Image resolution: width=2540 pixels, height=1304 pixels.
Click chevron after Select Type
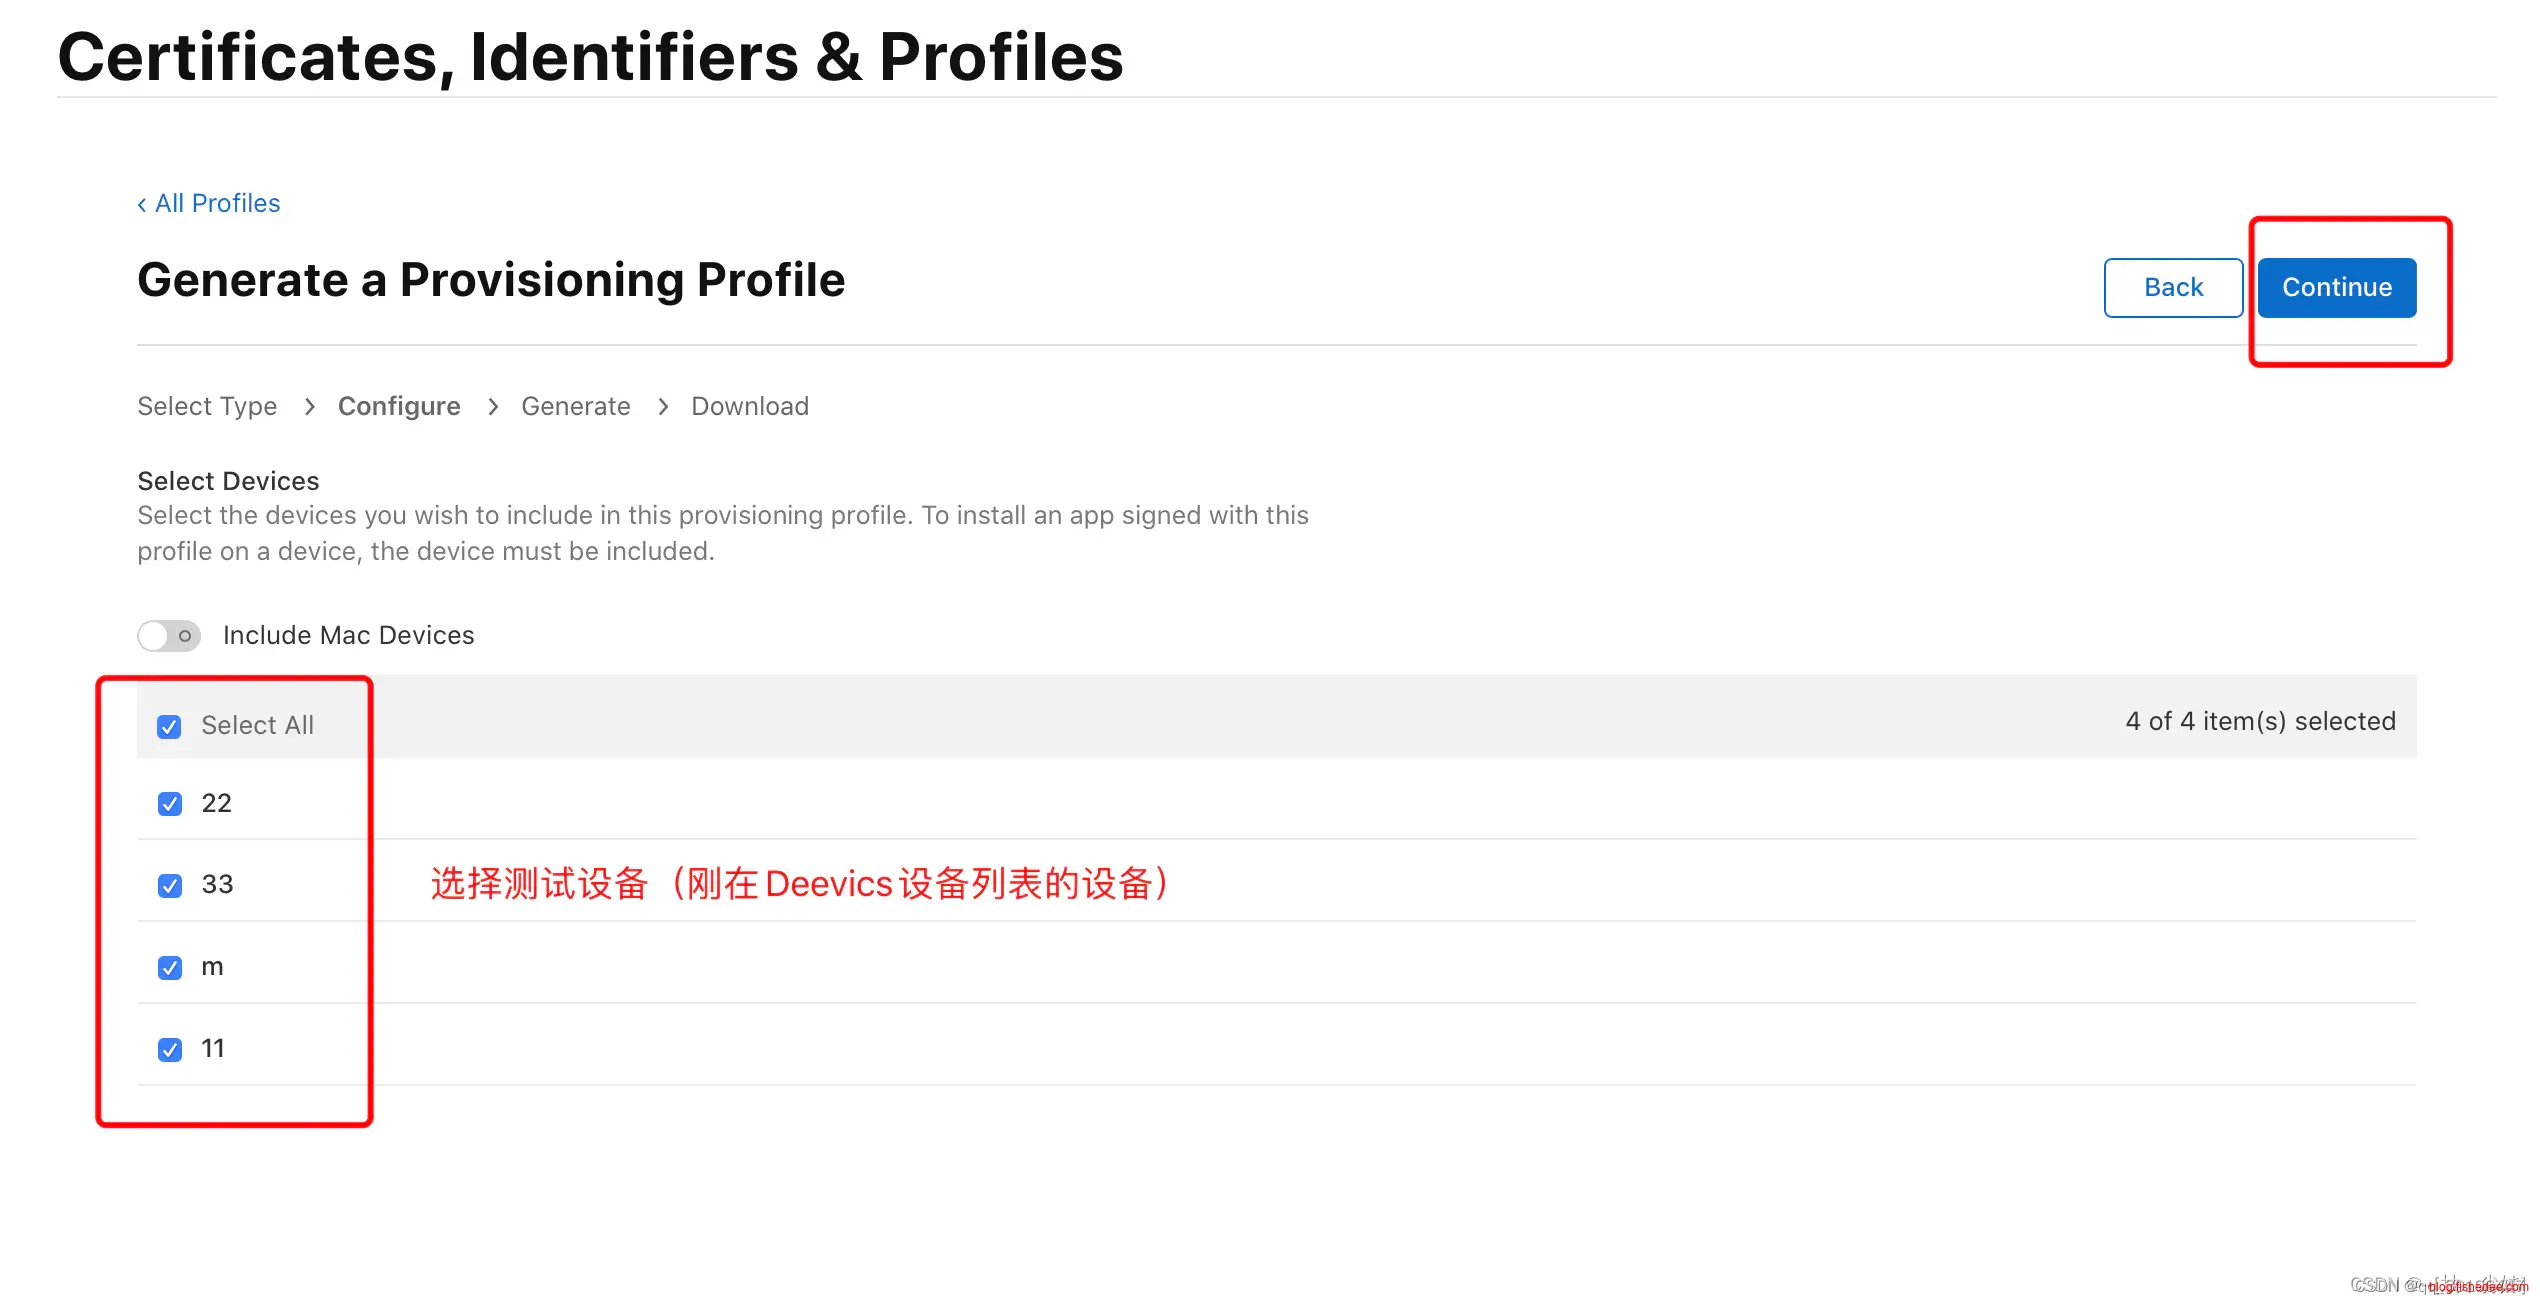click(309, 406)
